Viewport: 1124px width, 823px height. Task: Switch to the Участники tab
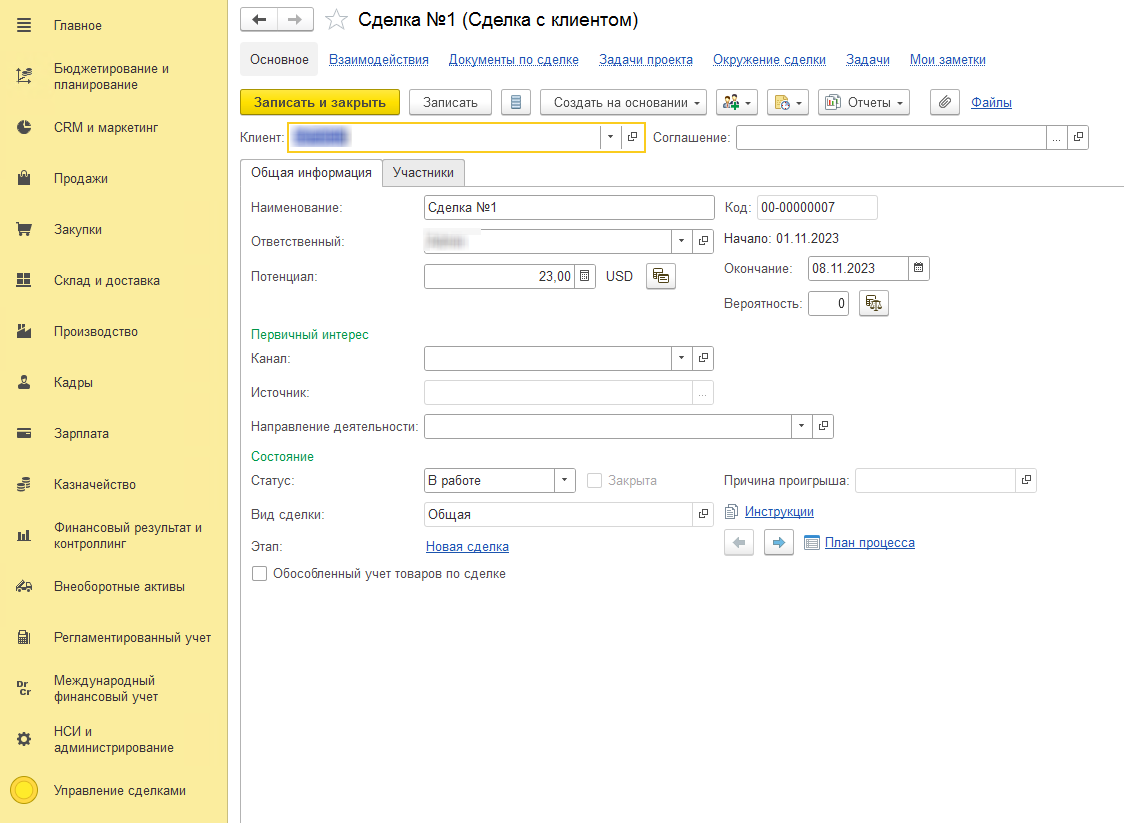click(x=423, y=173)
